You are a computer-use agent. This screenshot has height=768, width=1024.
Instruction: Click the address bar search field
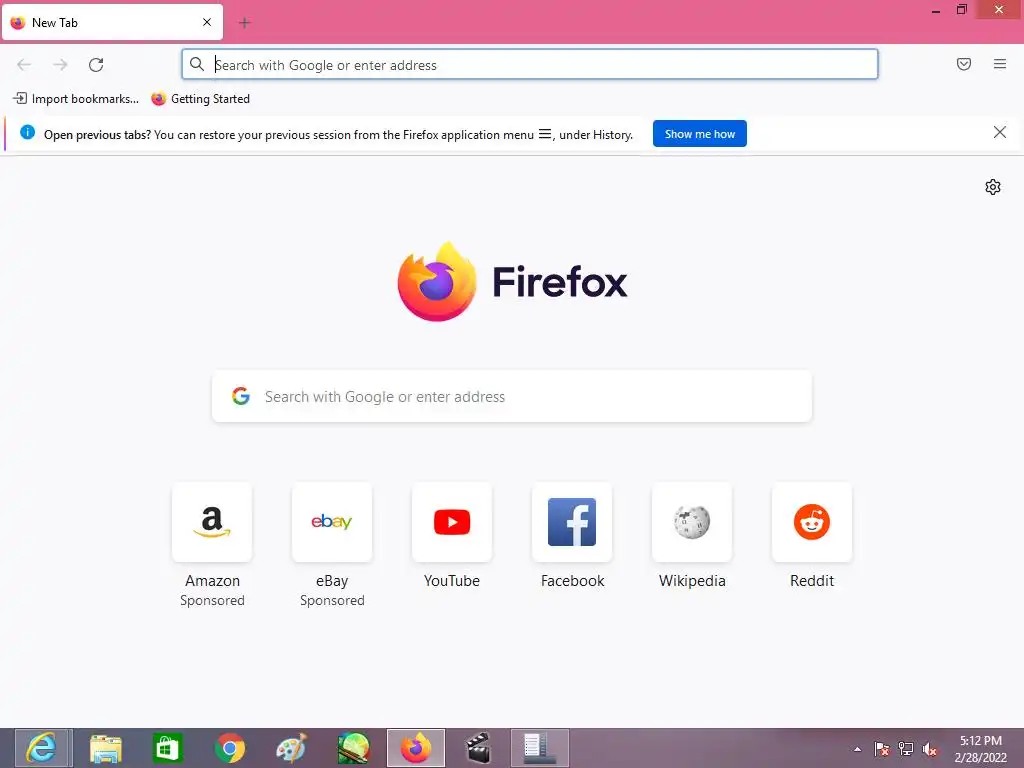(530, 65)
